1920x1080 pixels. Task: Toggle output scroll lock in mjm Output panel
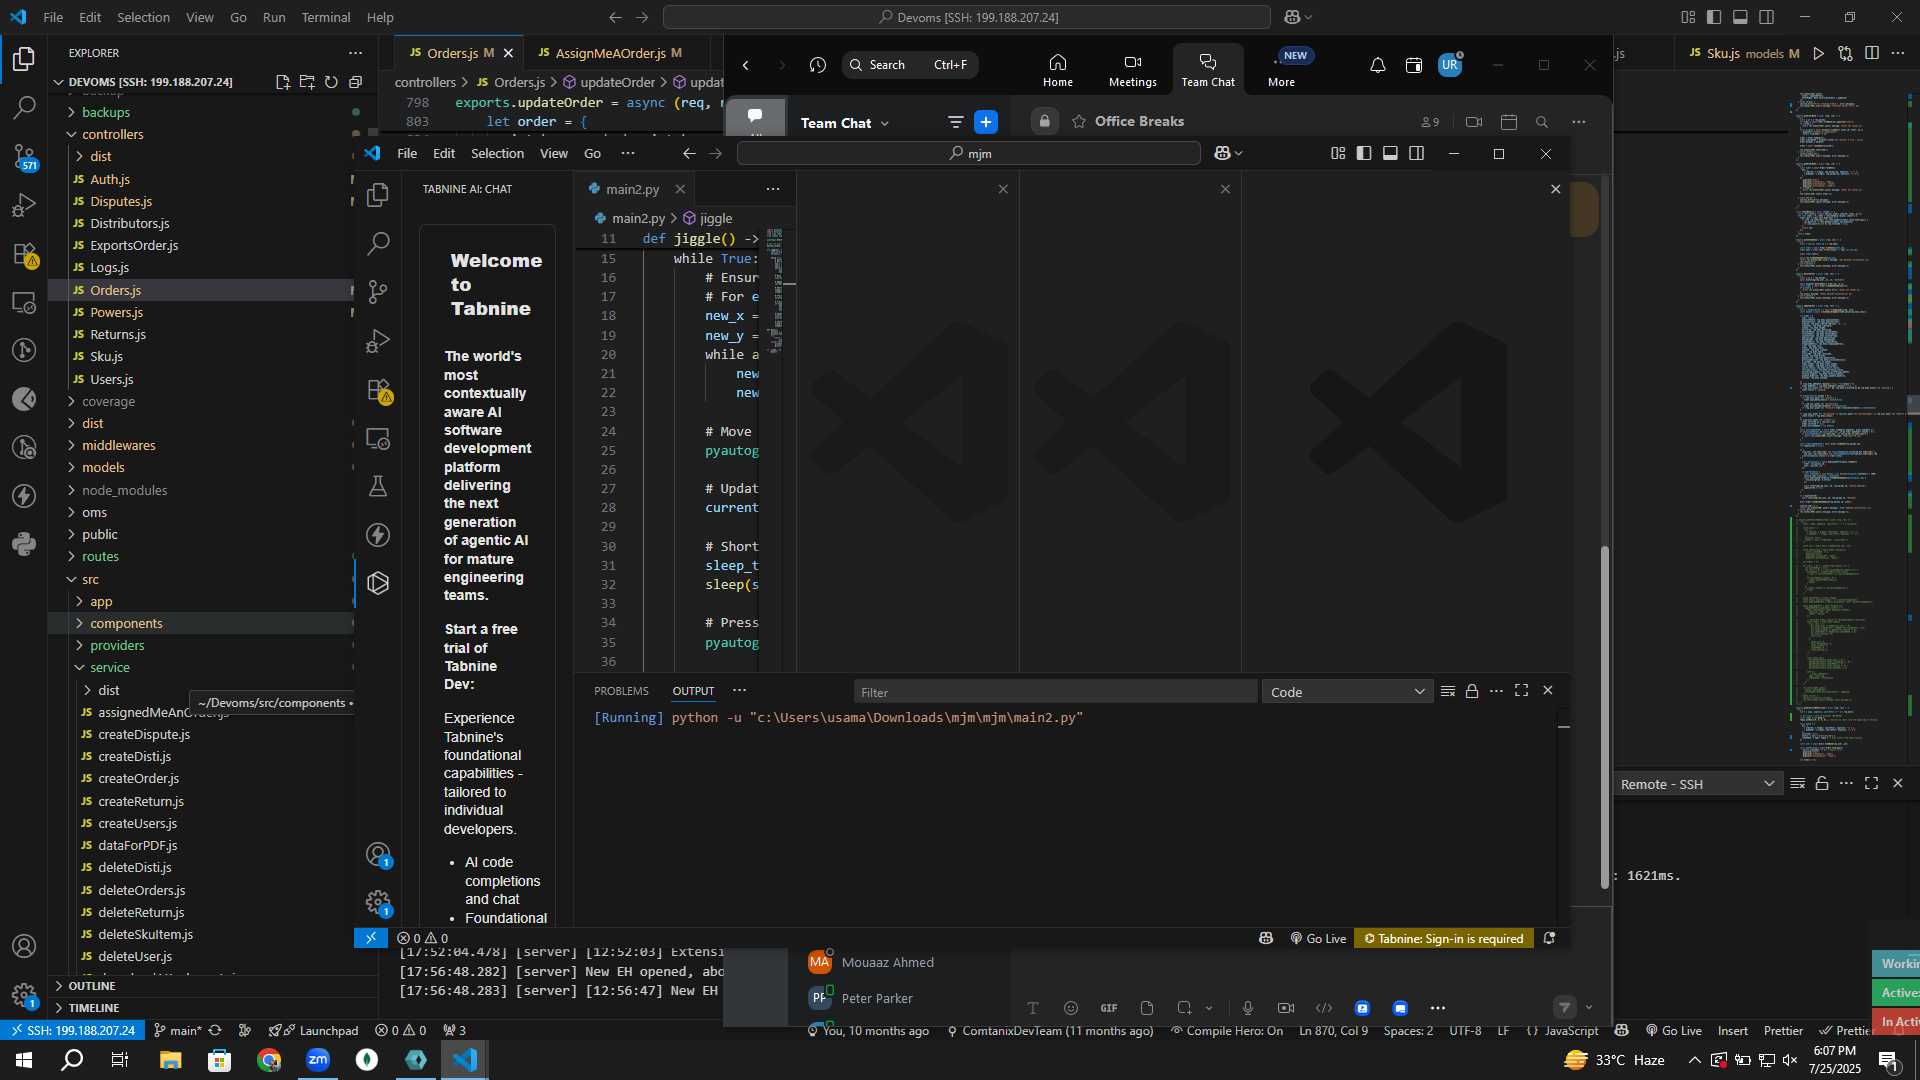[1472, 691]
